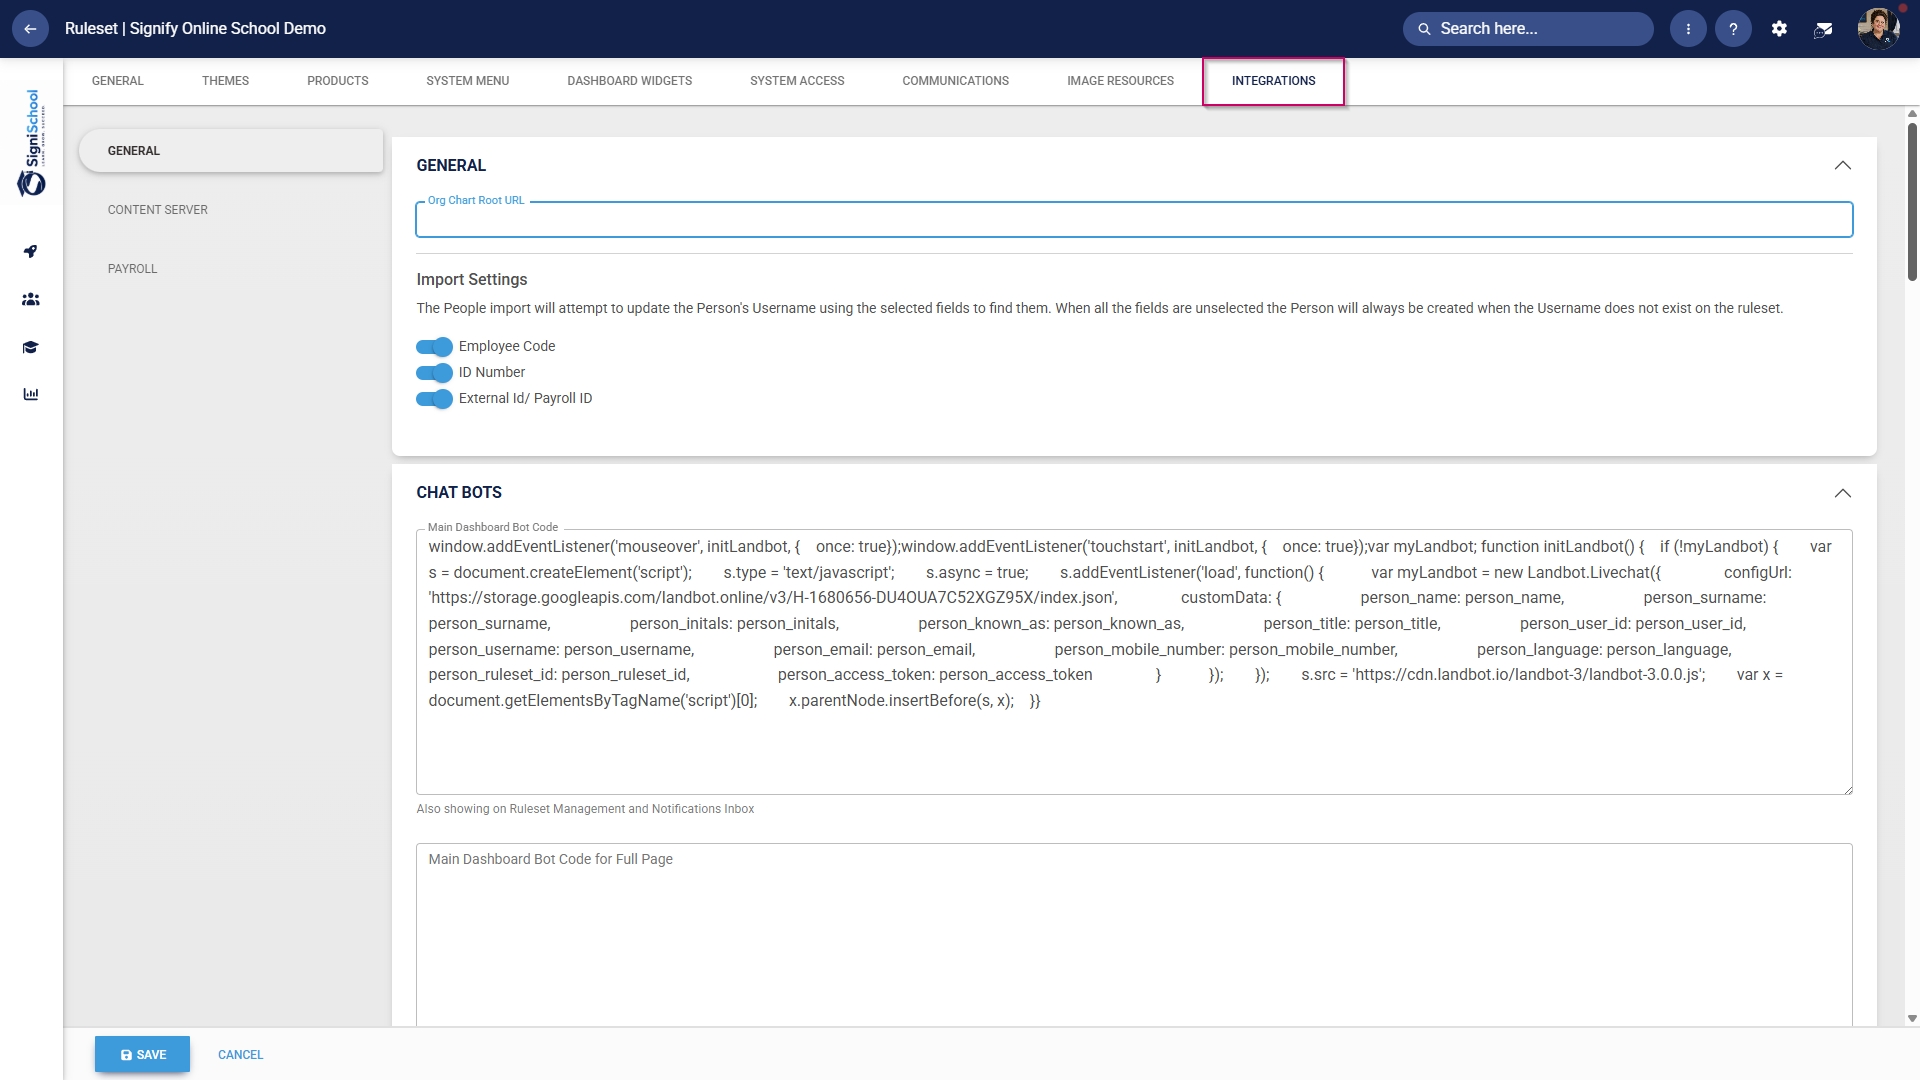Switch to the GENERAL top tab
Viewport: 1920px width, 1080px height.
pyautogui.click(x=118, y=81)
